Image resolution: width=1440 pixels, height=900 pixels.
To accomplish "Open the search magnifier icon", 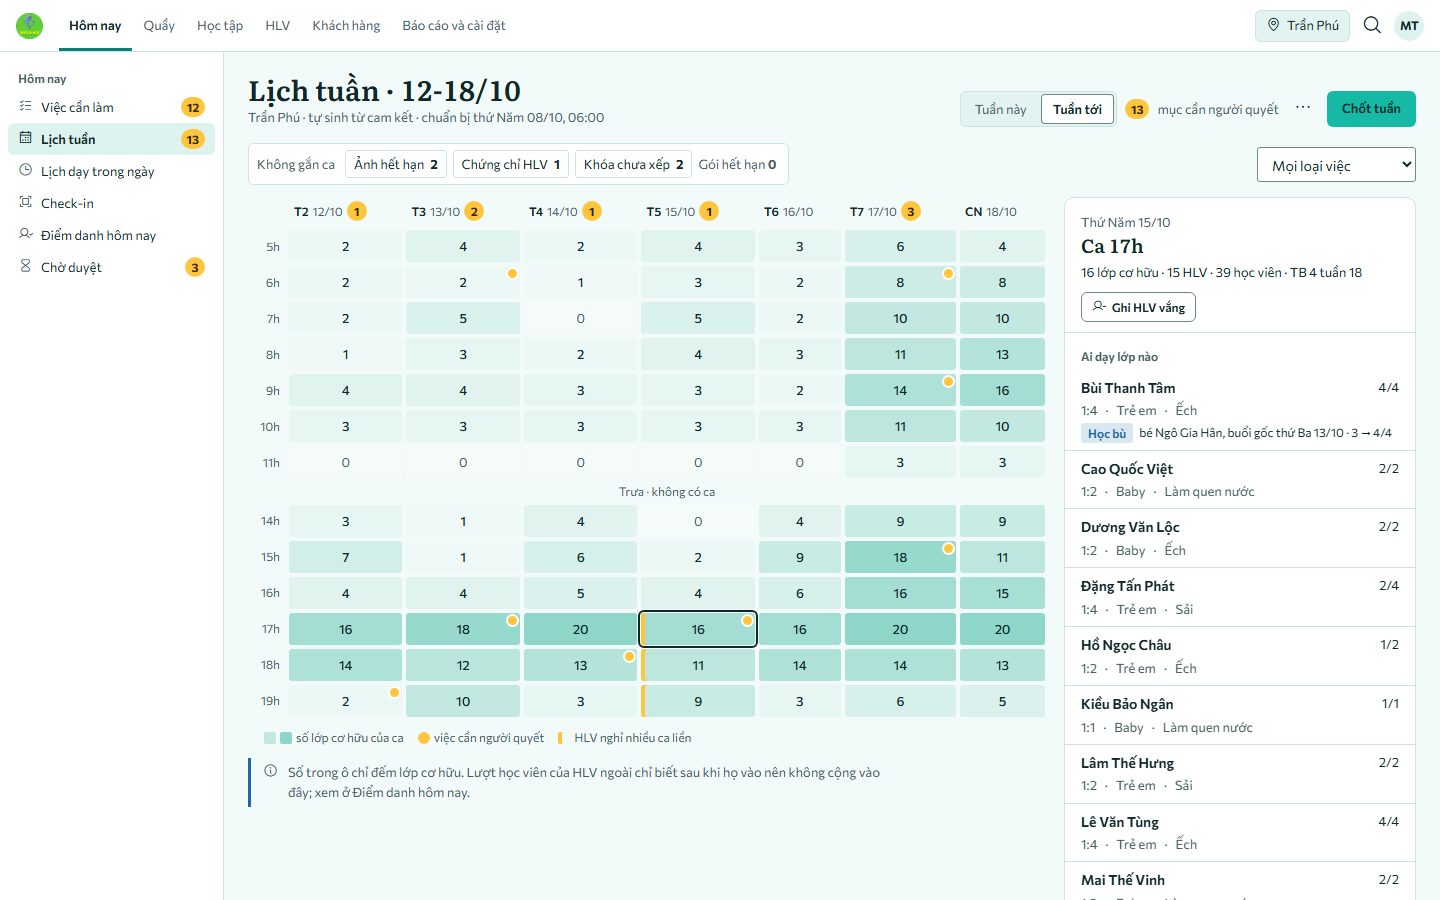I will click(1372, 25).
